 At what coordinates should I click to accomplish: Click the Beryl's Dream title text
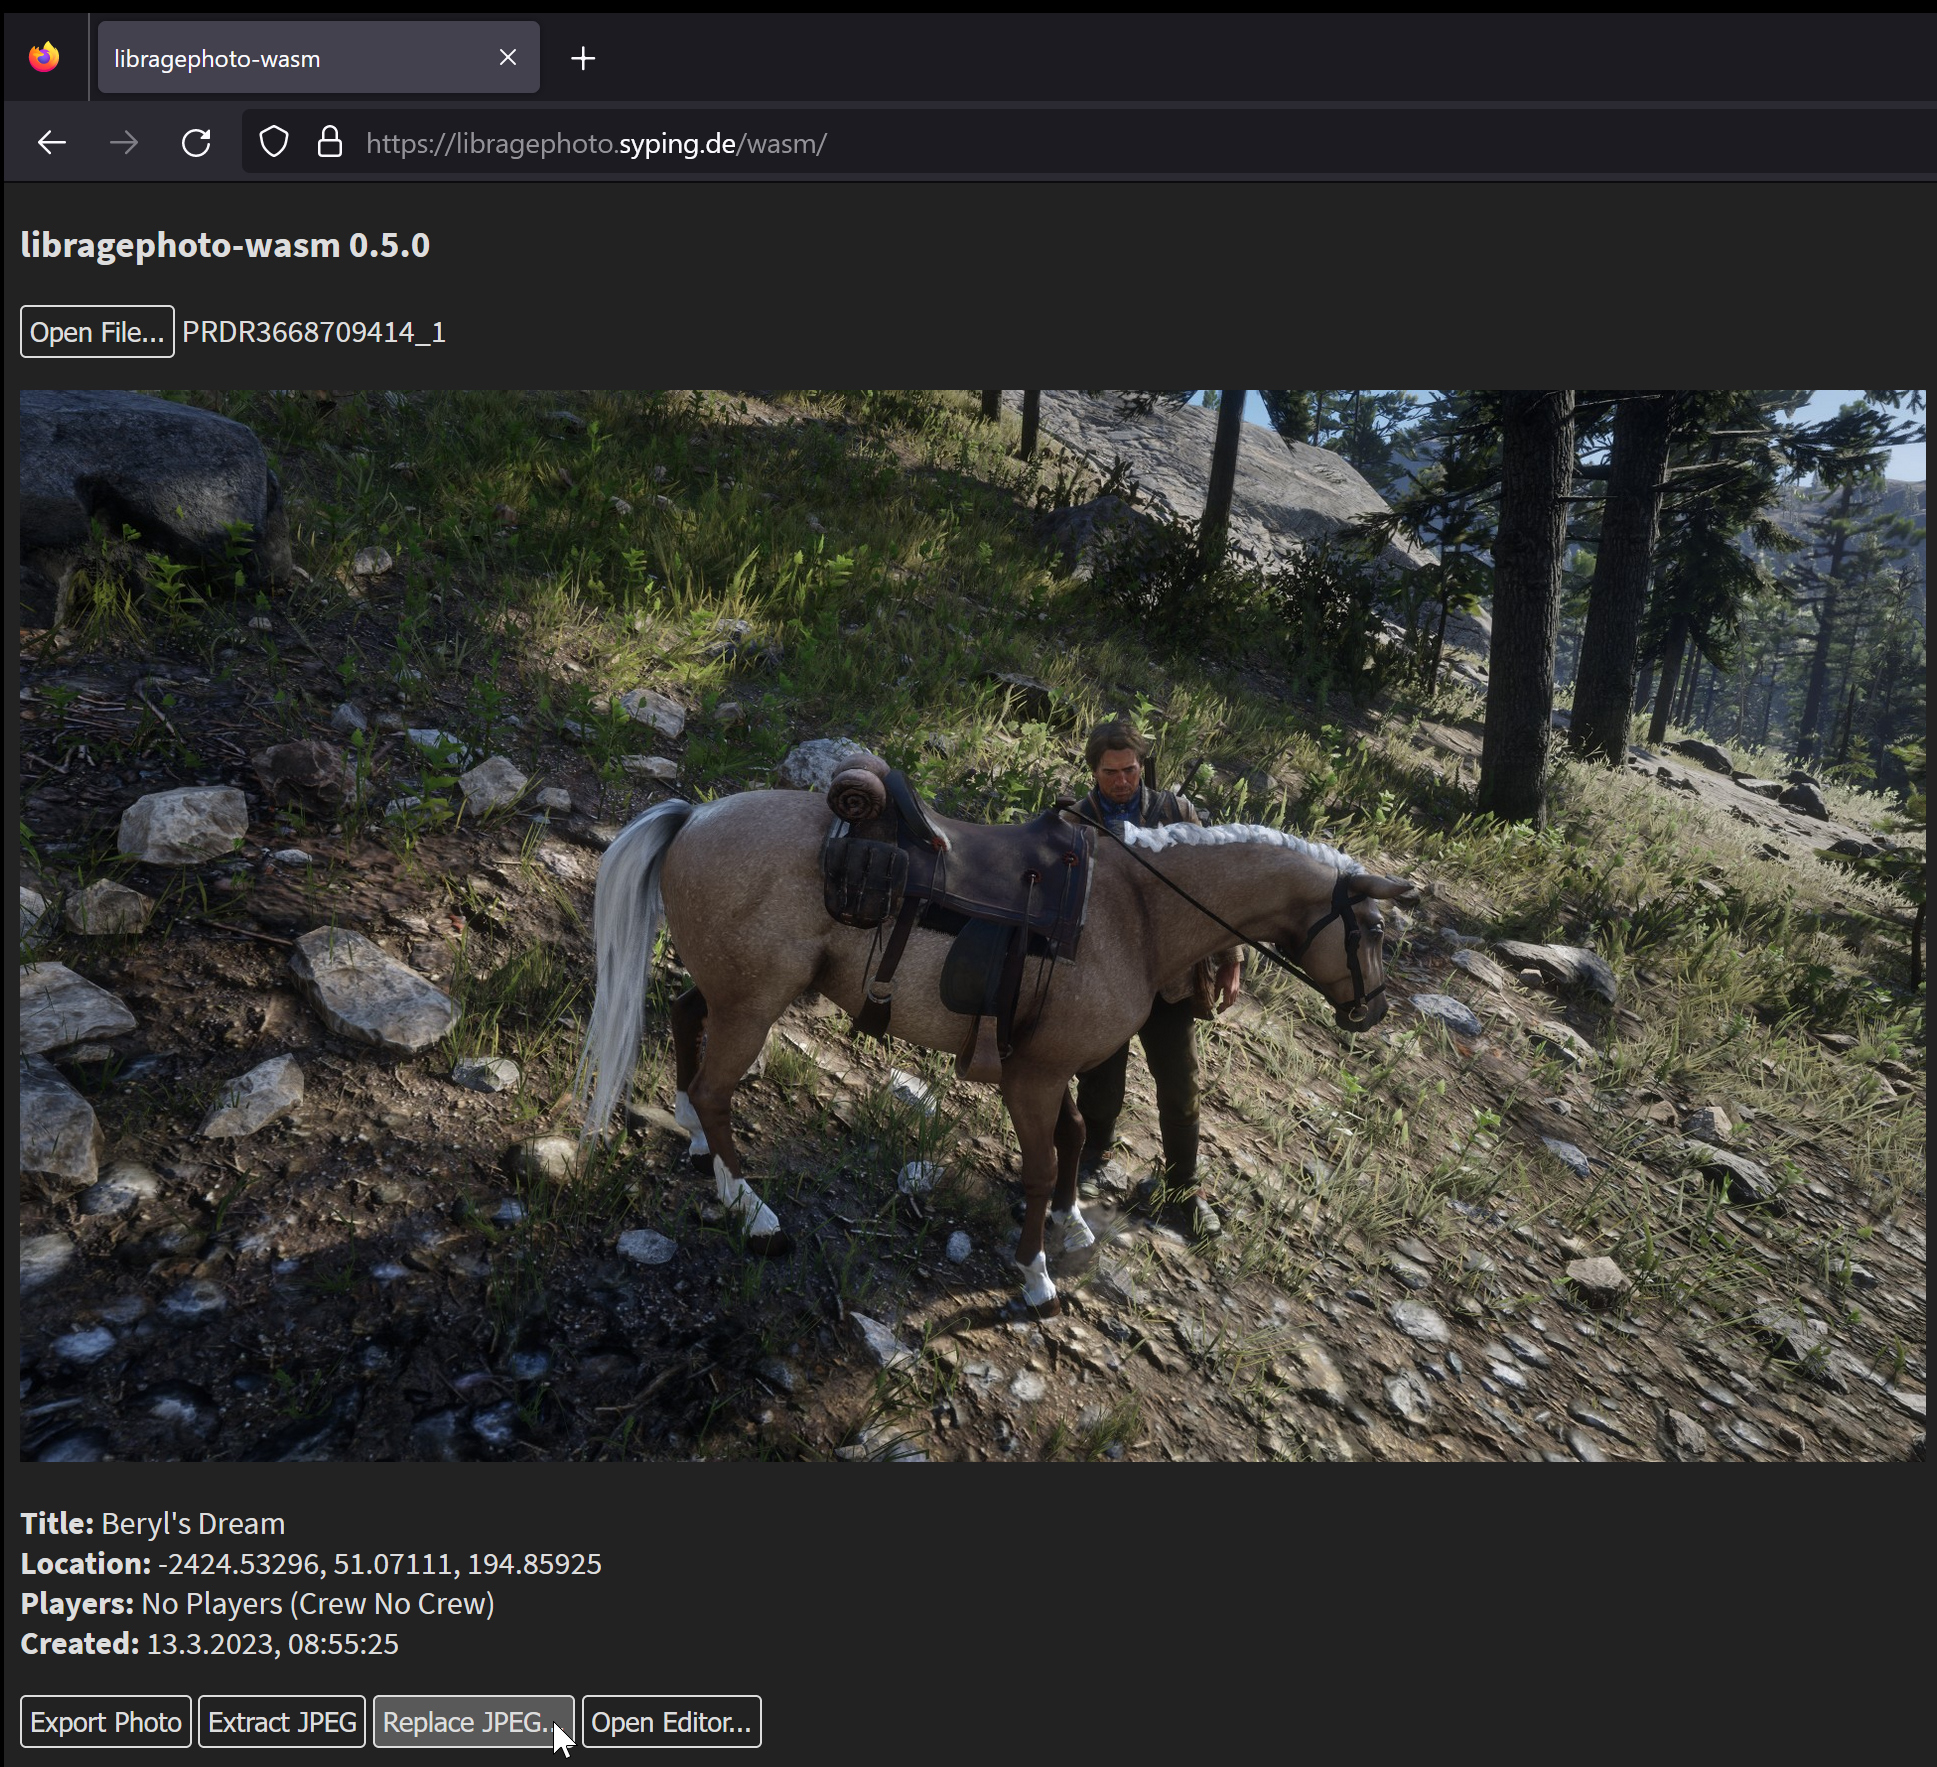pos(193,1523)
